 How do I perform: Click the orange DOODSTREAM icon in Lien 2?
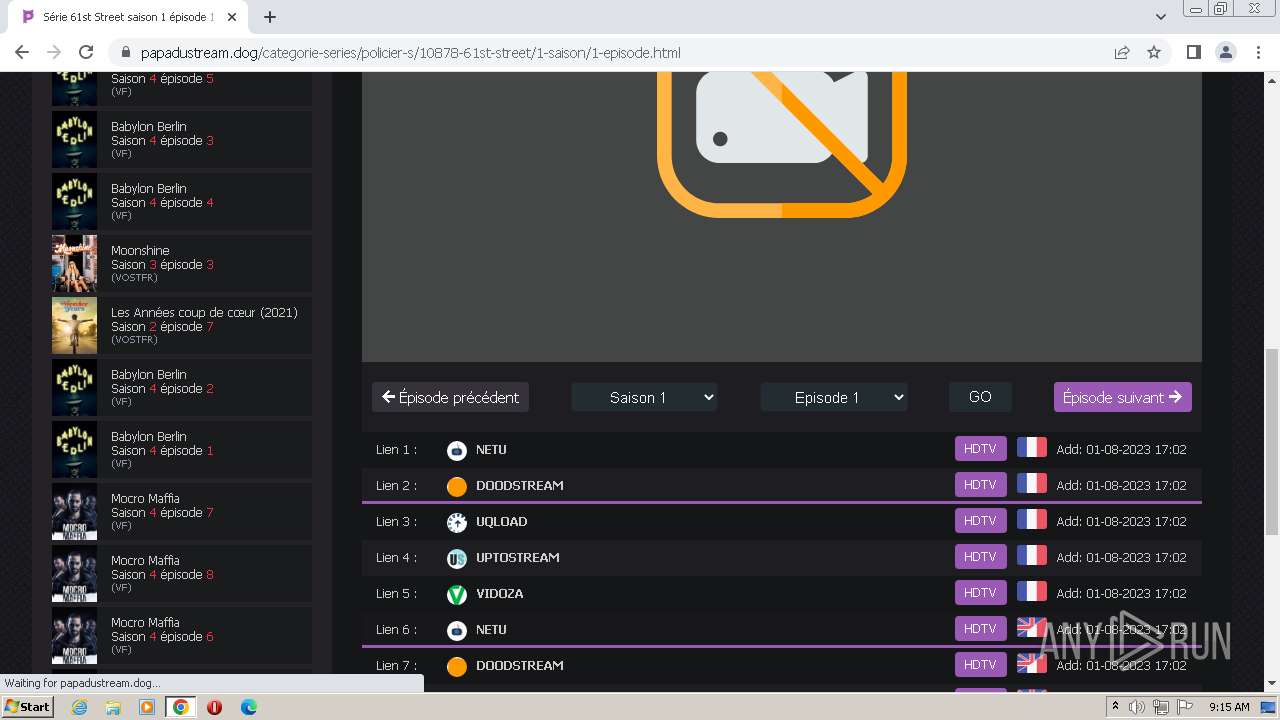[457, 486]
